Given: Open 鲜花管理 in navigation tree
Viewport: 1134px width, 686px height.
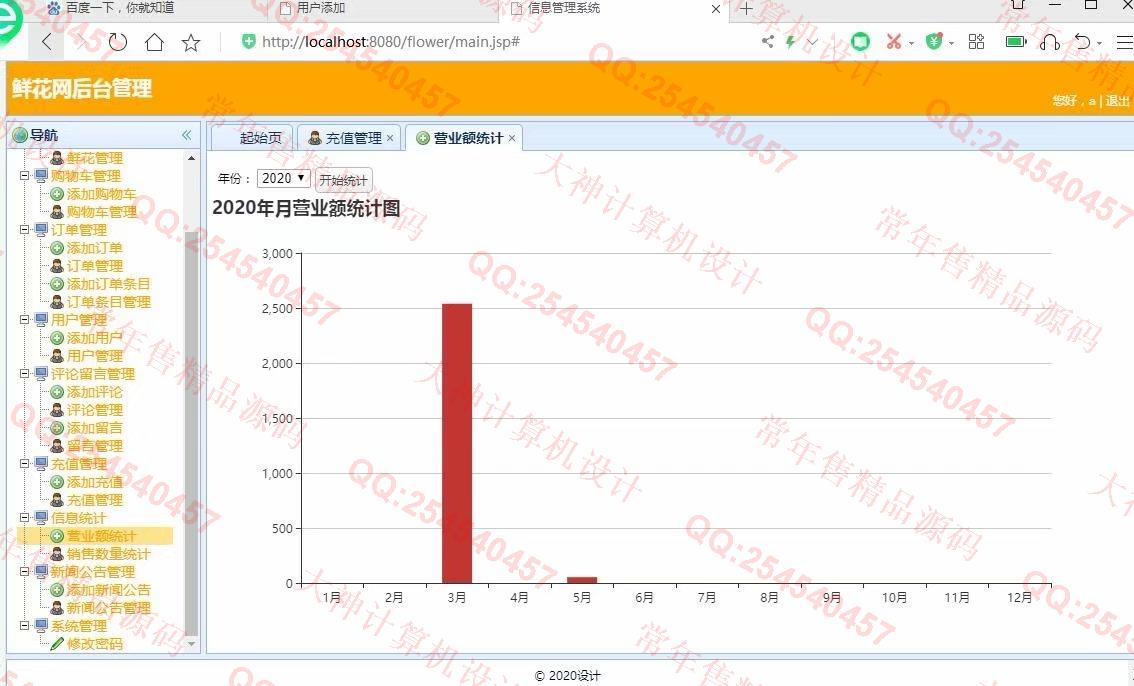Looking at the screenshot, I should pos(95,158).
